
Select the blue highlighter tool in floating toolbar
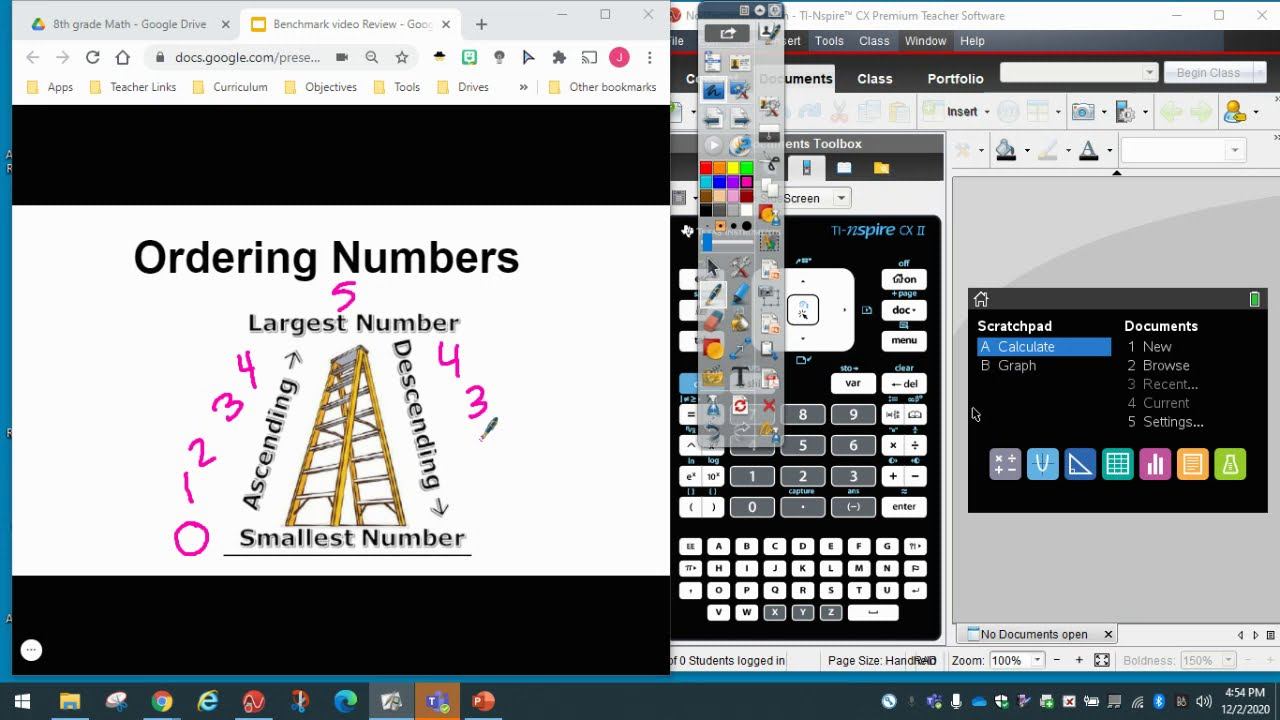[x=740, y=295]
